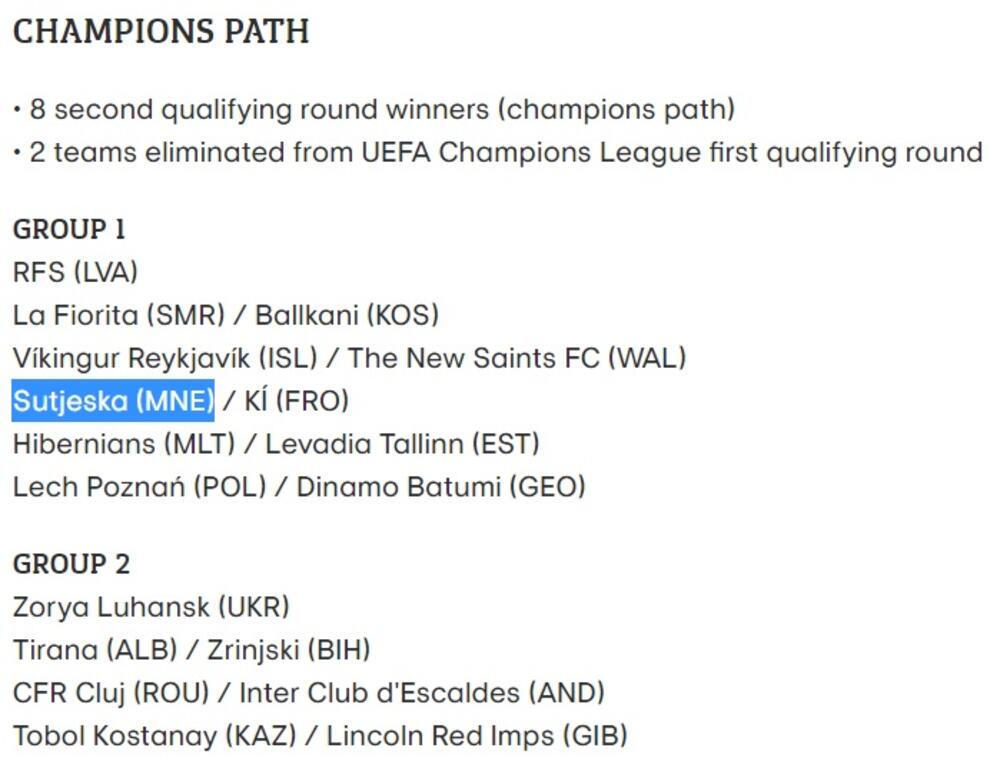Click Lech Poznań (POL) team name

click(139, 487)
